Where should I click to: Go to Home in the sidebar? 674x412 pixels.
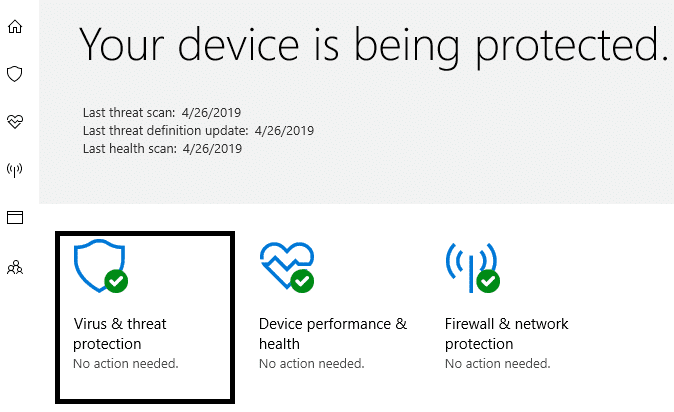15,26
